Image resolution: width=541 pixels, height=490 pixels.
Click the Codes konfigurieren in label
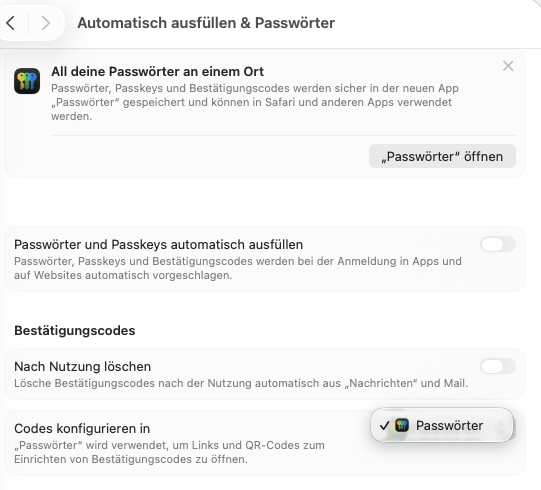click(82, 429)
